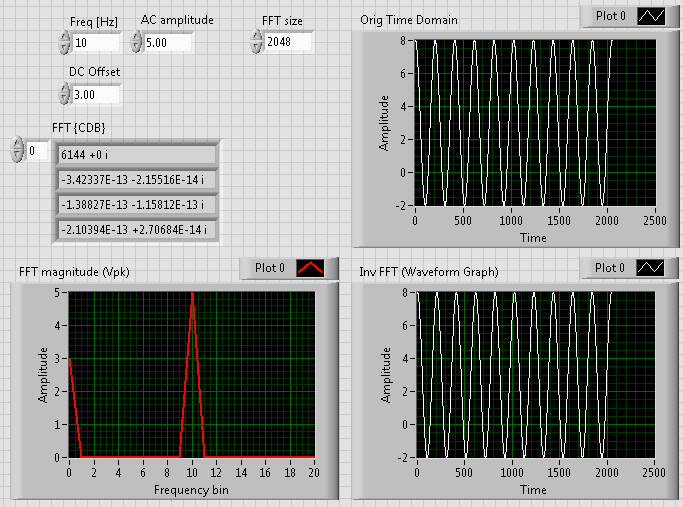The width and height of the screenshot is (683, 507).
Task: Click the FFT size field showing 2048
Action: [288, 42]
